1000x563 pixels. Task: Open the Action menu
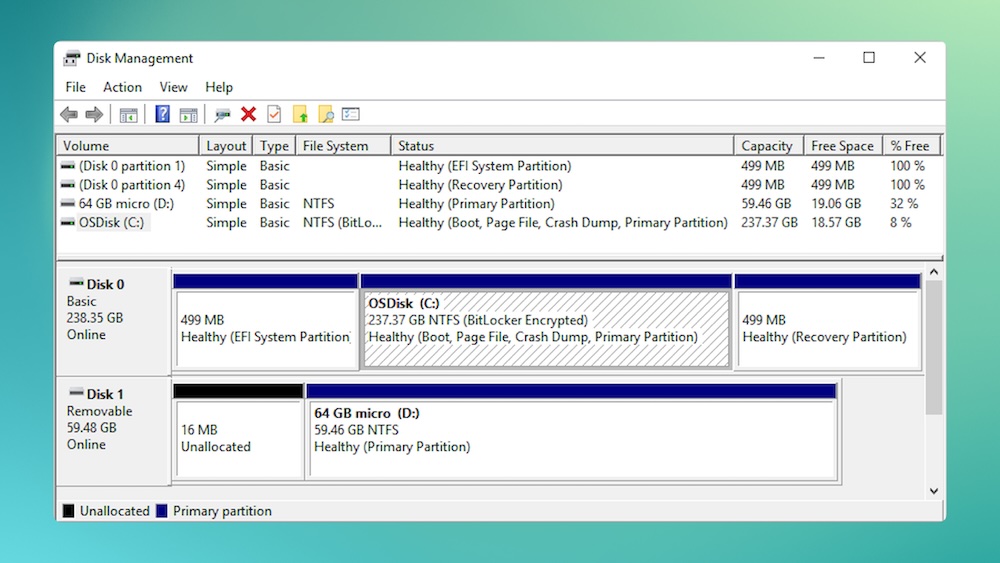122,87
